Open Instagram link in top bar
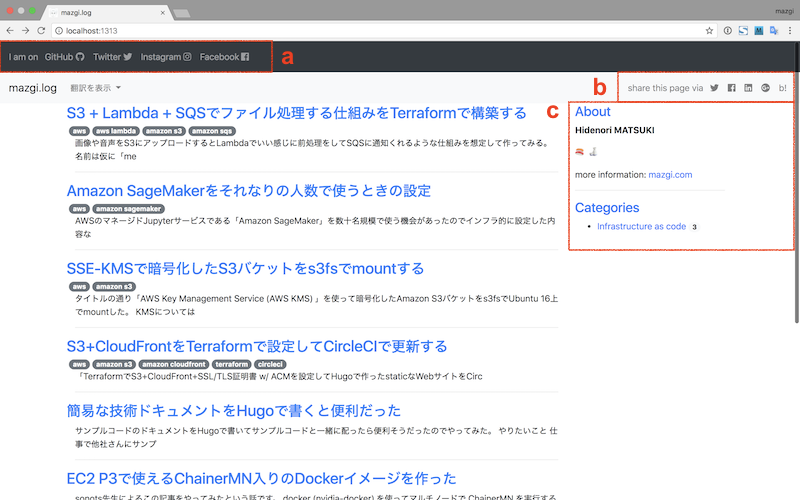This screenshot has height=500, width=800. (166, 57)
